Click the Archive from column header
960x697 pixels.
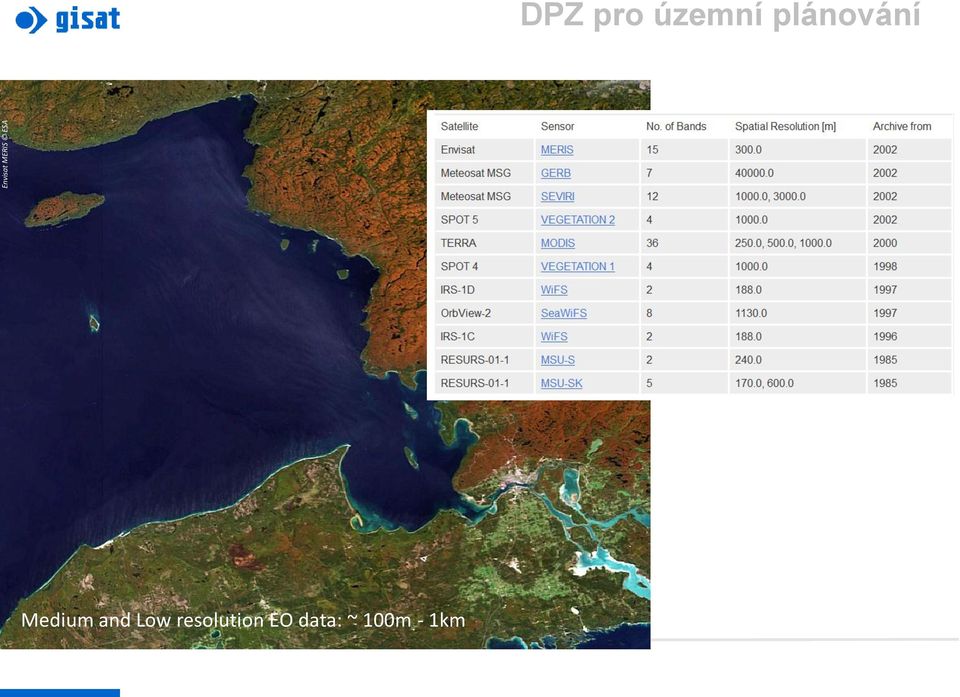point(902,126)
